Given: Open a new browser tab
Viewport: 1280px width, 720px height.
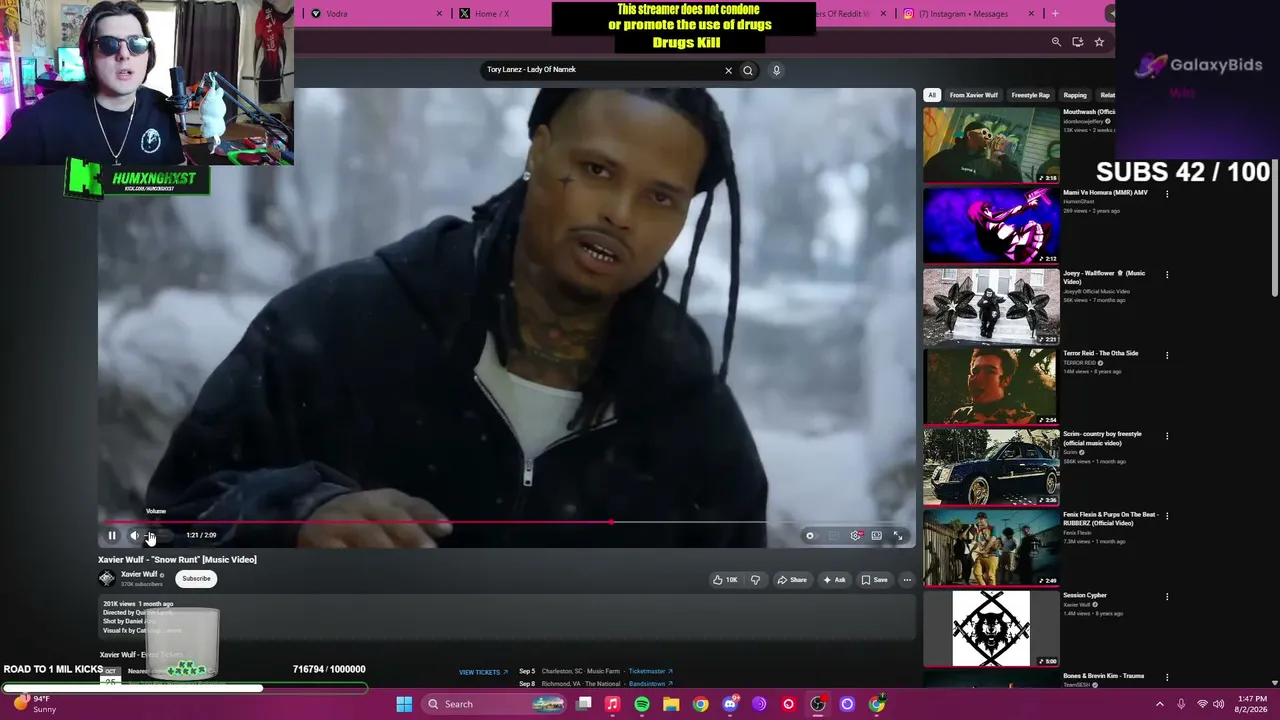Looking at the screenshot, I should pos(1054,14).
